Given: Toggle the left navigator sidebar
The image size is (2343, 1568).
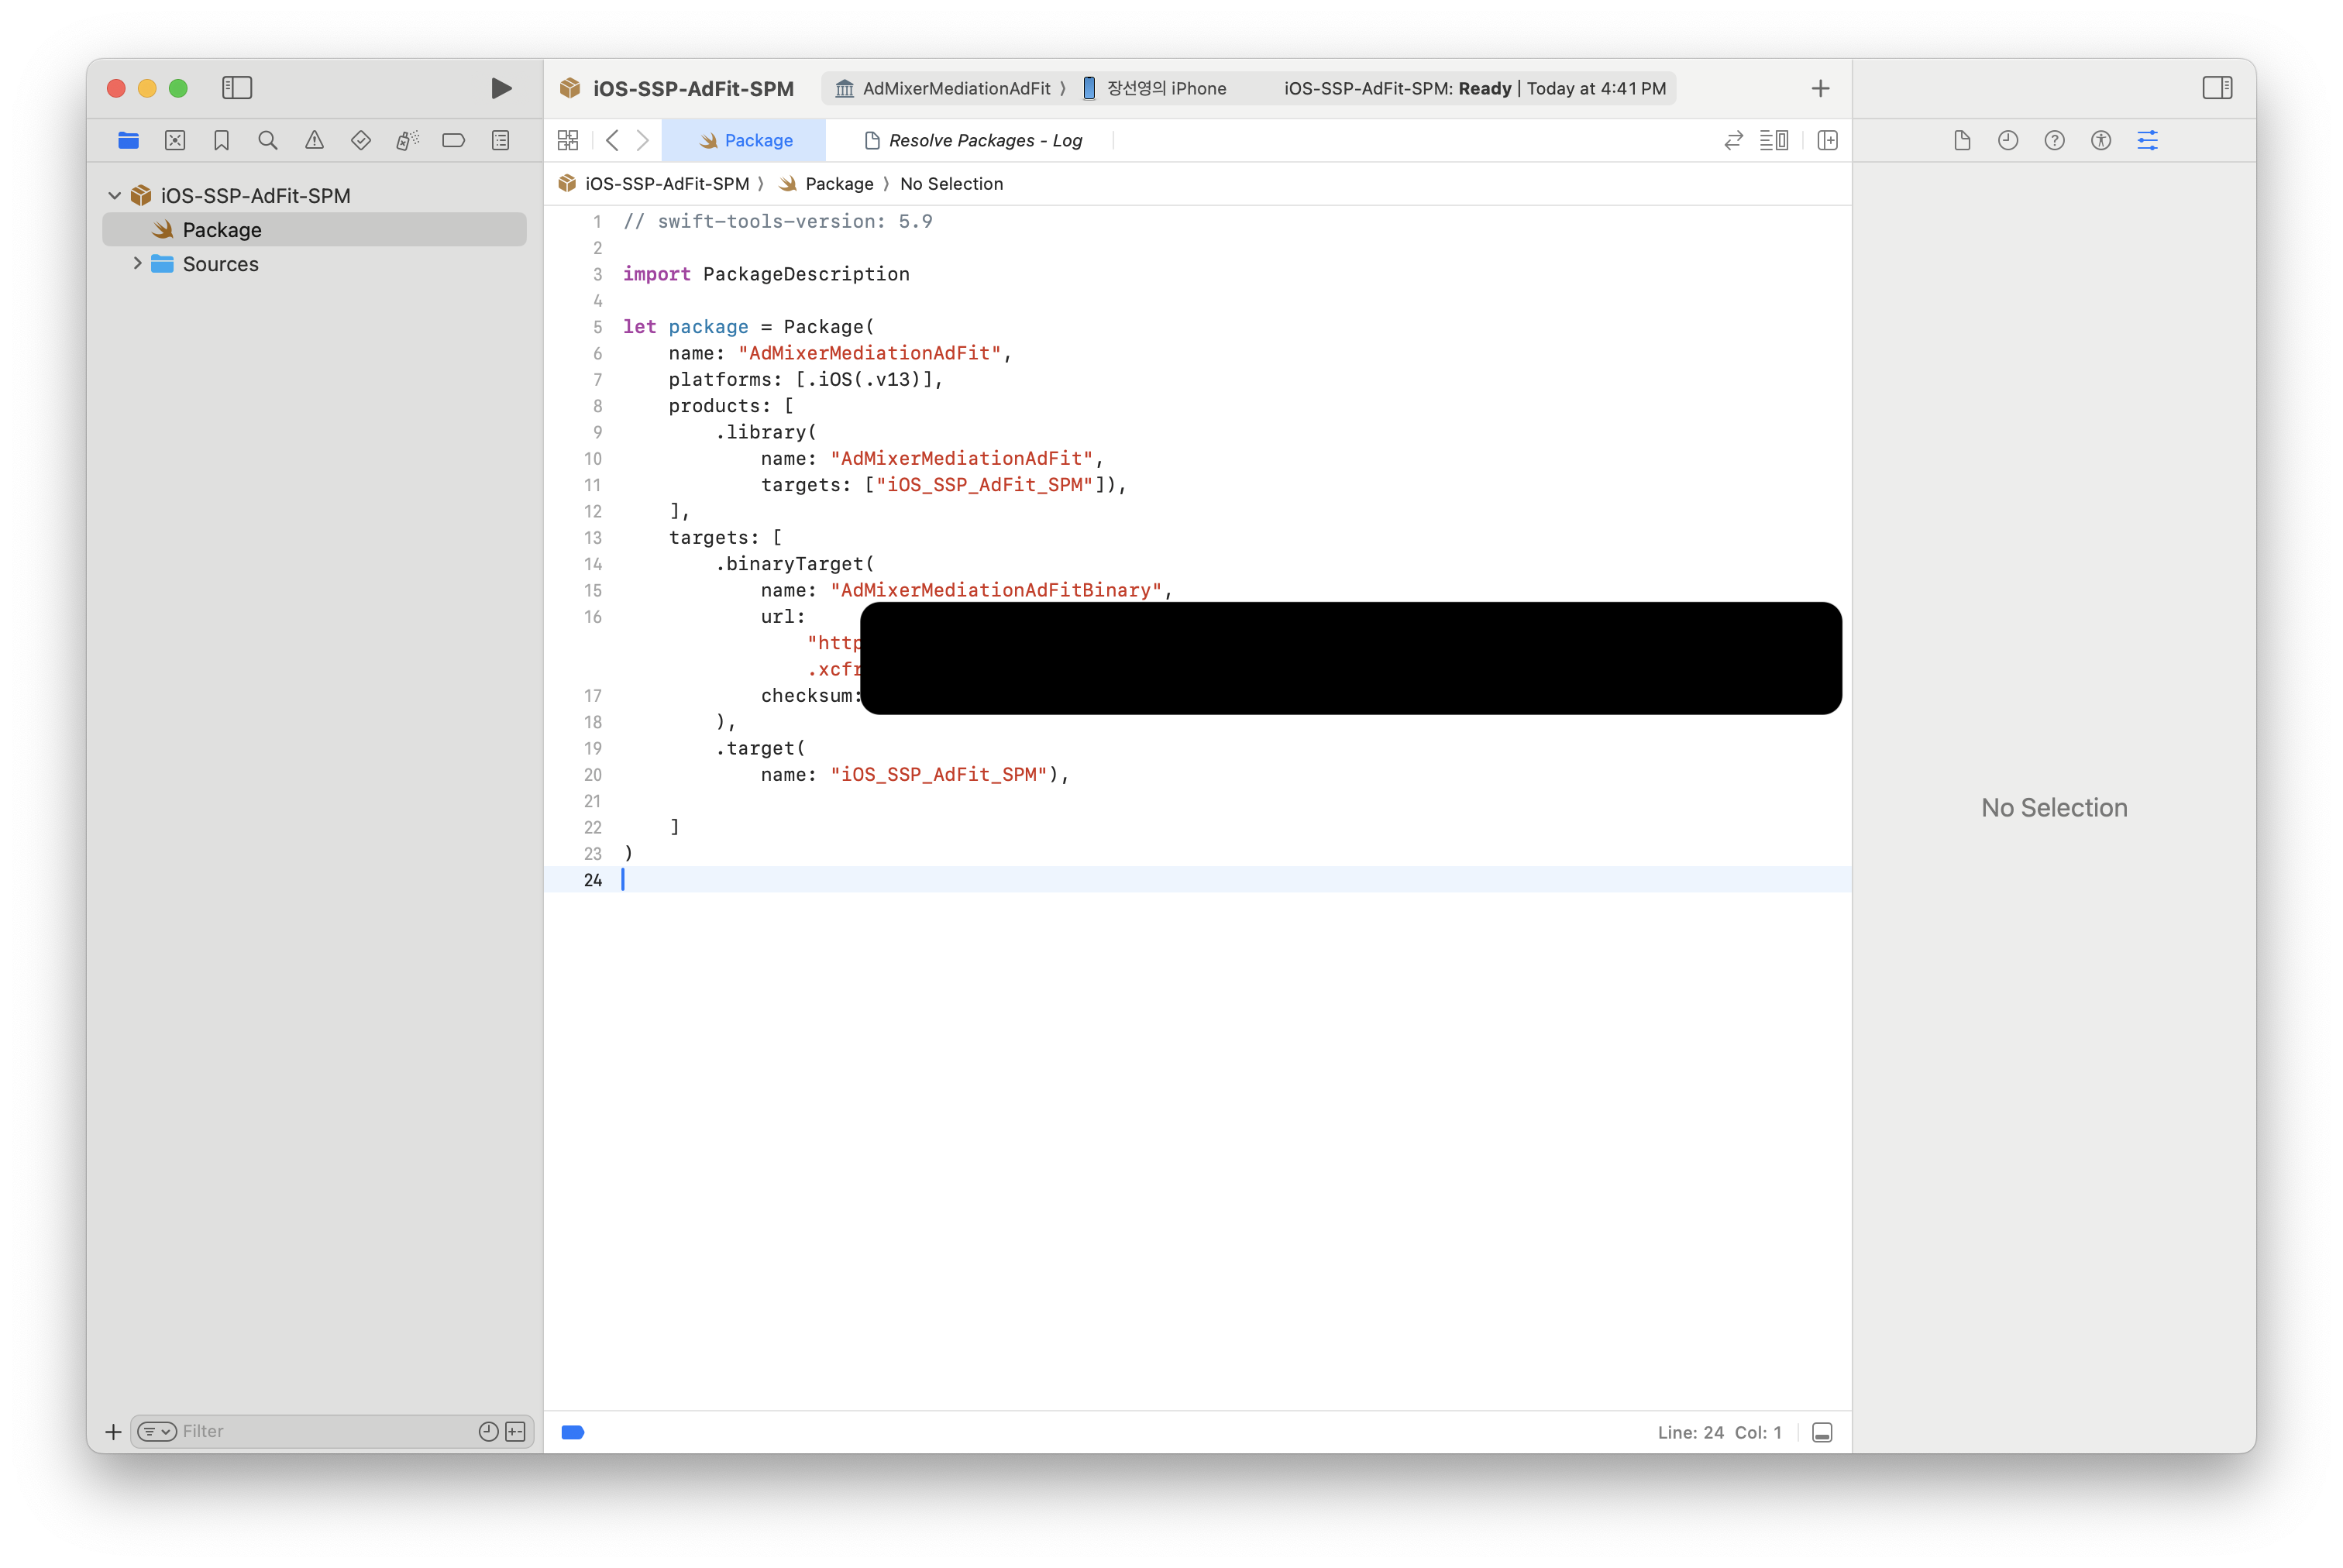Looking at the screenshot, I should 237,88.
